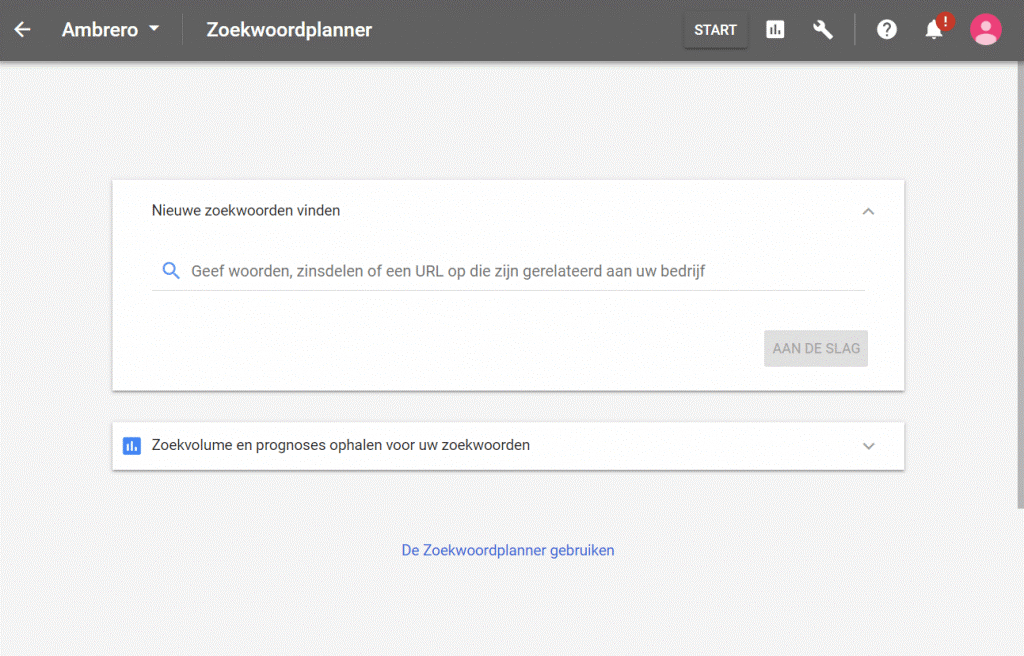
Task: Click the Nieuwe zoekwoorden vinden heading
Action: pos(246,211)
